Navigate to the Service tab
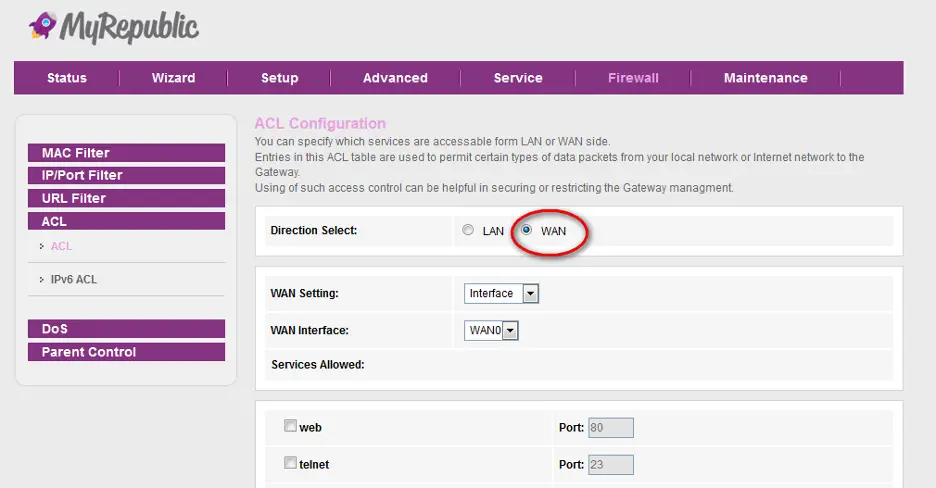Viewport: 936px width, 488px height. coord(518,78)
